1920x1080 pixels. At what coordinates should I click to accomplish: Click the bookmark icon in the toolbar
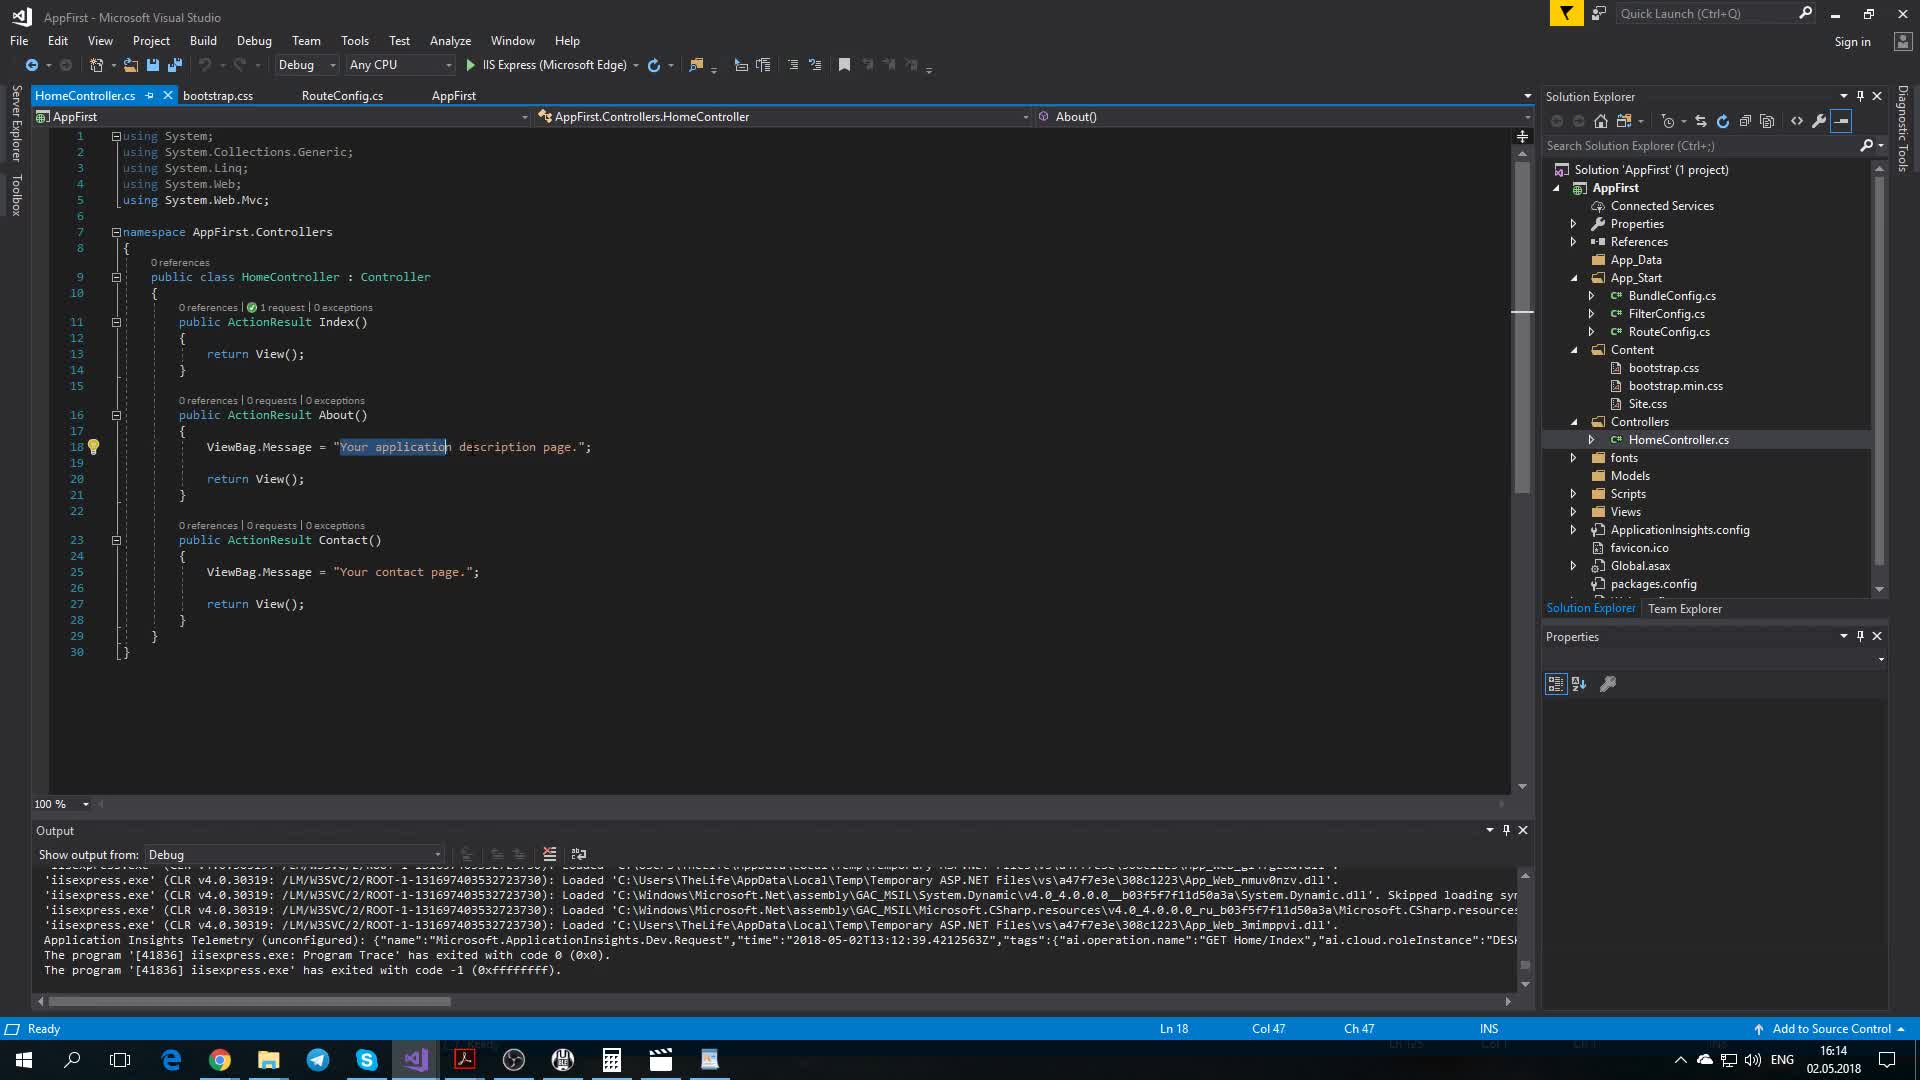[844, 65]
